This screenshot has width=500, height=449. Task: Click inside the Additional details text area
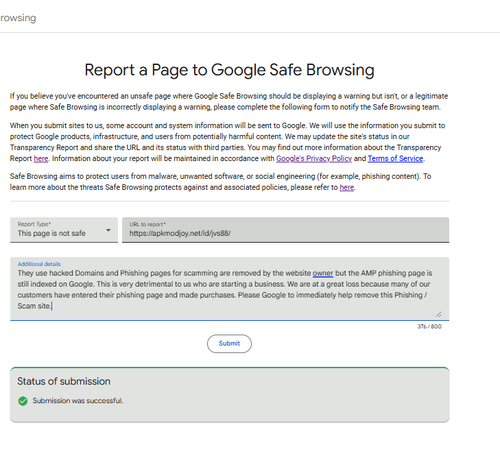(x=229, y=289)
